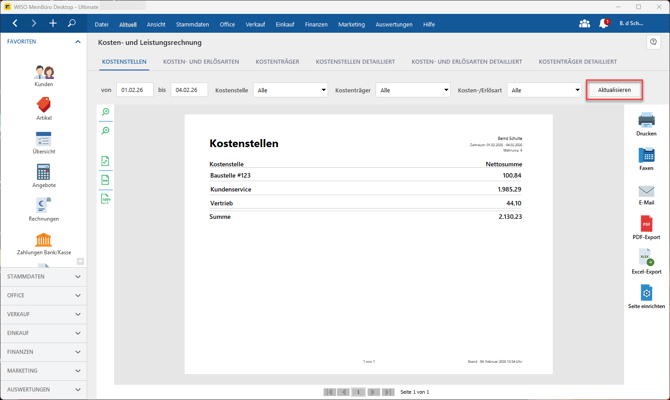The image size is (670, 400).
Task: Open Zahlungen Bank/Kasse in favorites
Action: [44, 244]
